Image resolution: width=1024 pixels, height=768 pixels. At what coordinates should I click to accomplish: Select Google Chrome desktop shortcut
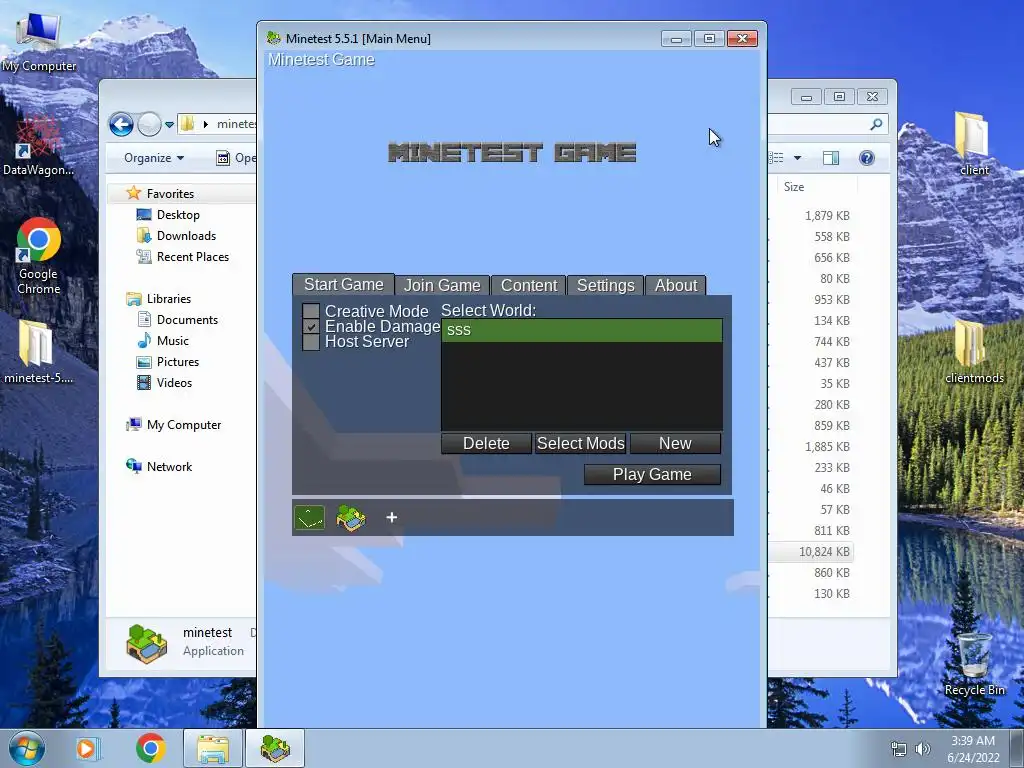click(x=38, y=256)
